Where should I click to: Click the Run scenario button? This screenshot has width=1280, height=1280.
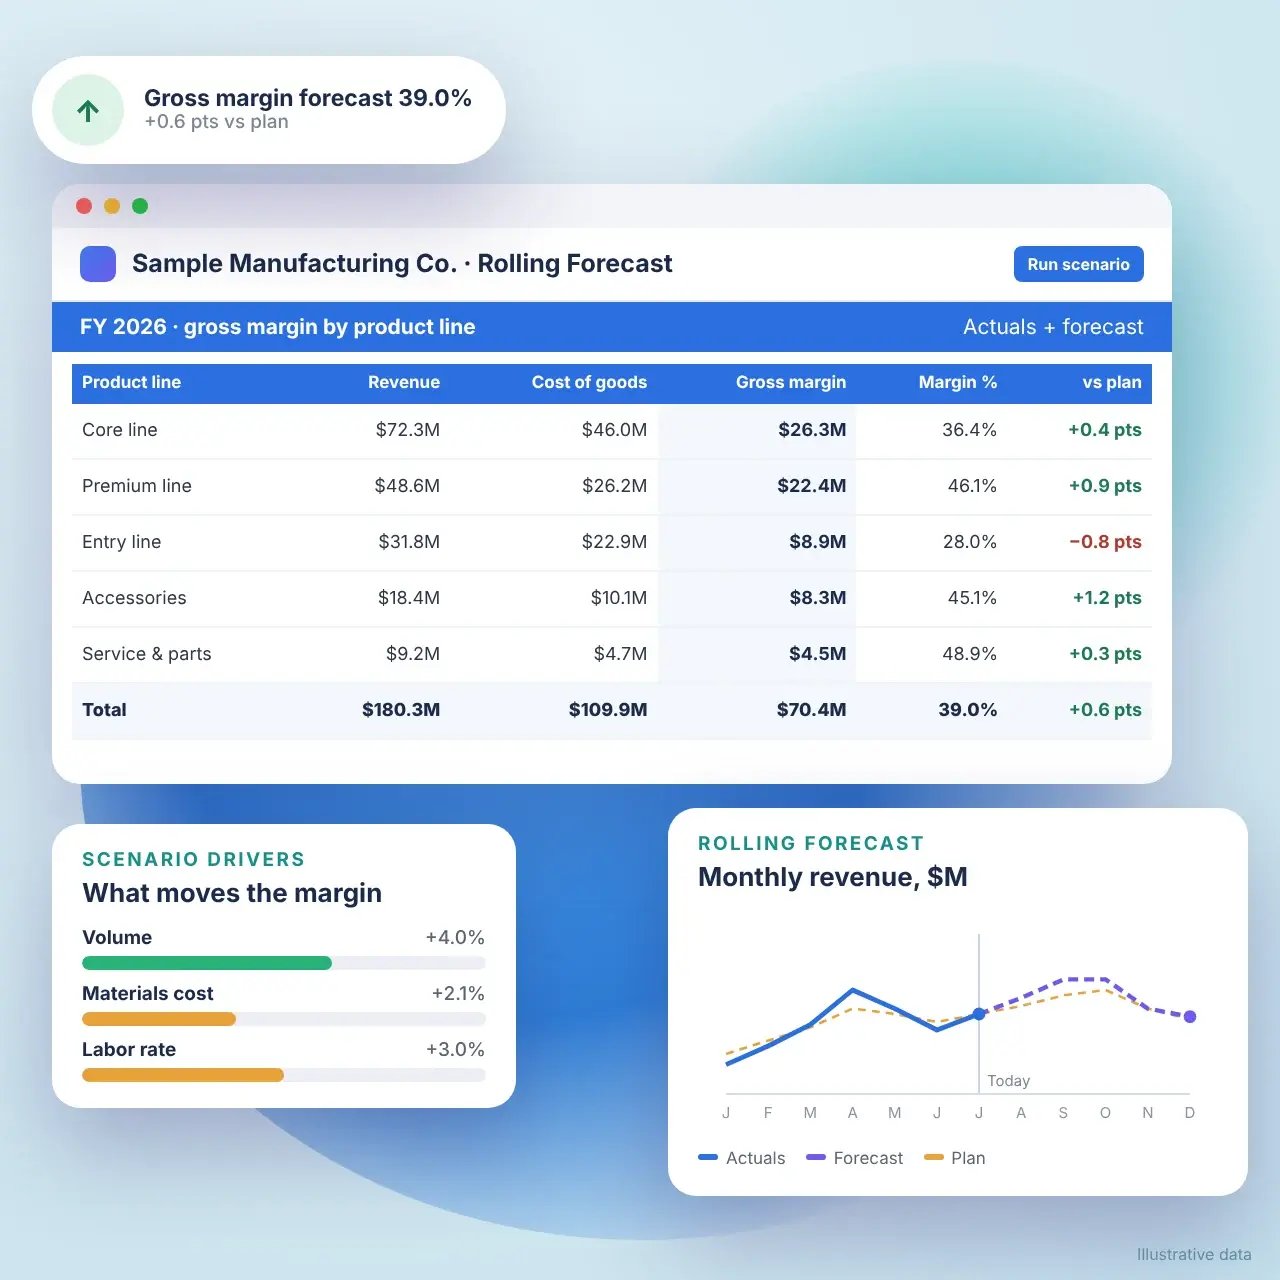1078,264
